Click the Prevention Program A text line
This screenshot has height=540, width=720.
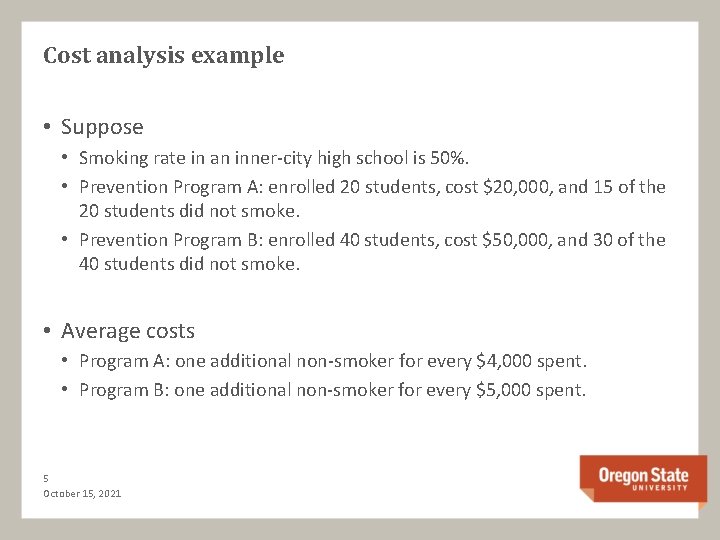click(x=372, y=187)
